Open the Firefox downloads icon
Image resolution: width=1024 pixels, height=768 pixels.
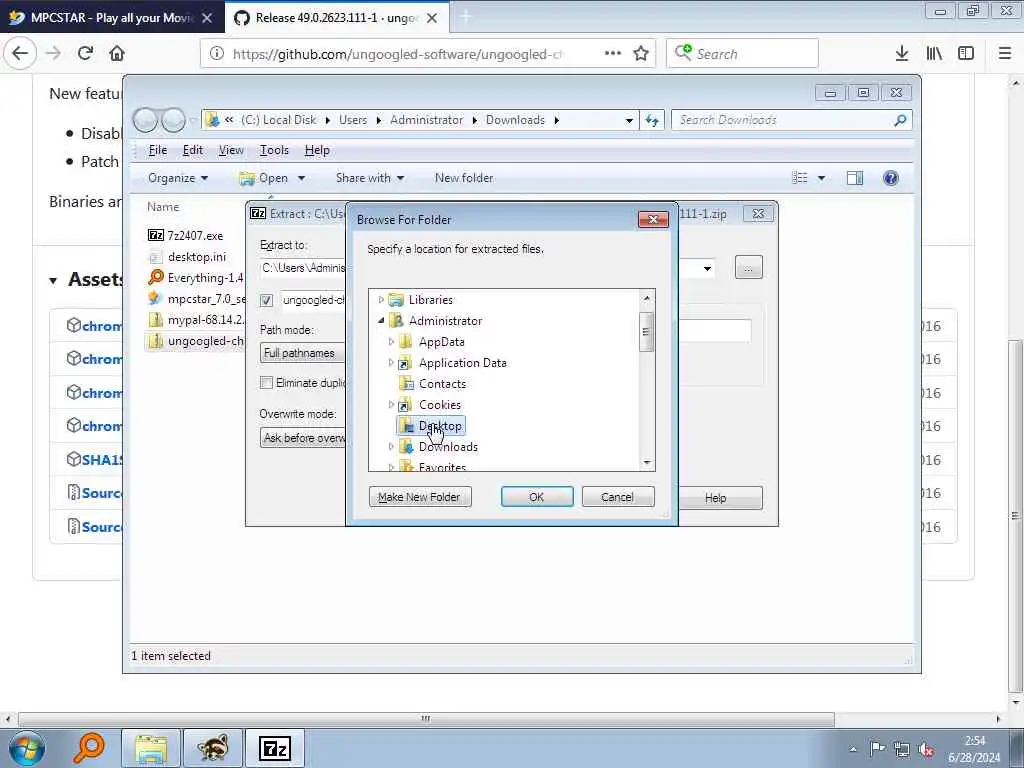(x=902, y=54)
